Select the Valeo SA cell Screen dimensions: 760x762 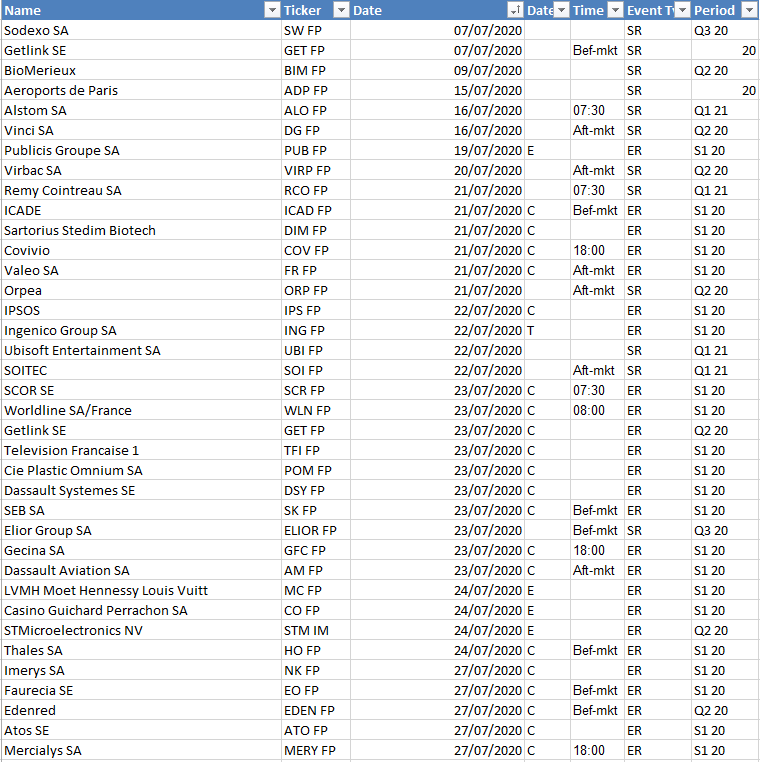[141, 270]
